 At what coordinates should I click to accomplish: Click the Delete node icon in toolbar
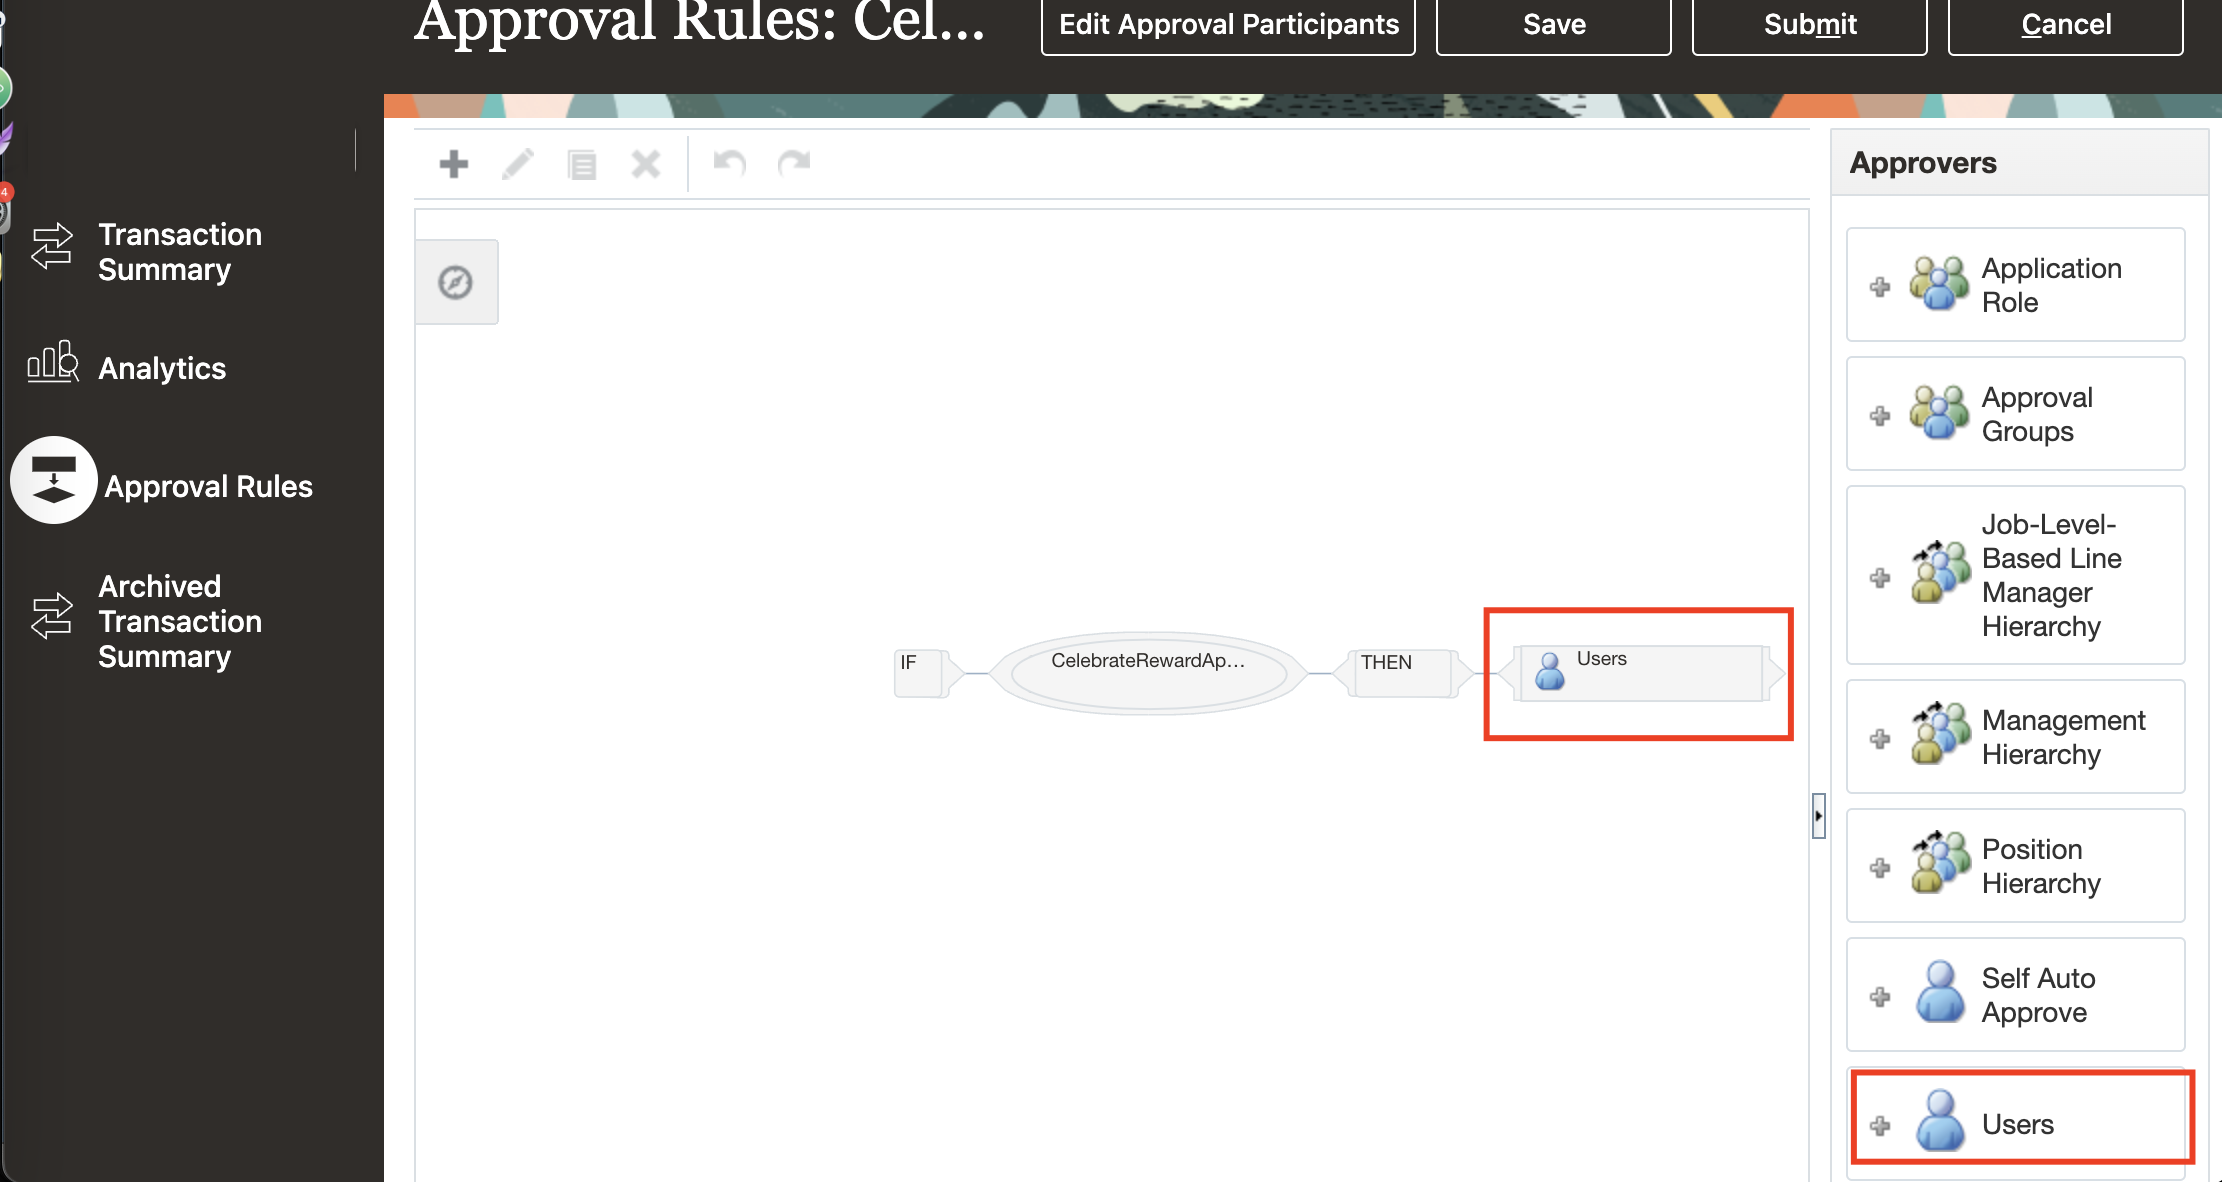(647, 163)
